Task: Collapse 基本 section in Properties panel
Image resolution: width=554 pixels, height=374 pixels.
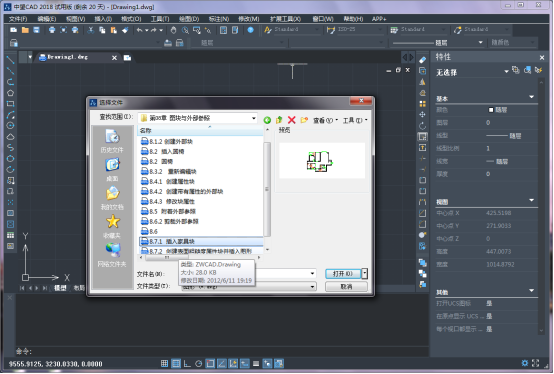Action: click(531, 97)
